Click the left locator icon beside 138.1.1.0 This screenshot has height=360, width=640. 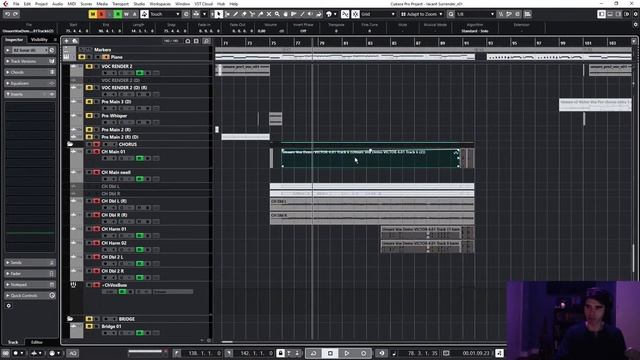pos(176,353)
